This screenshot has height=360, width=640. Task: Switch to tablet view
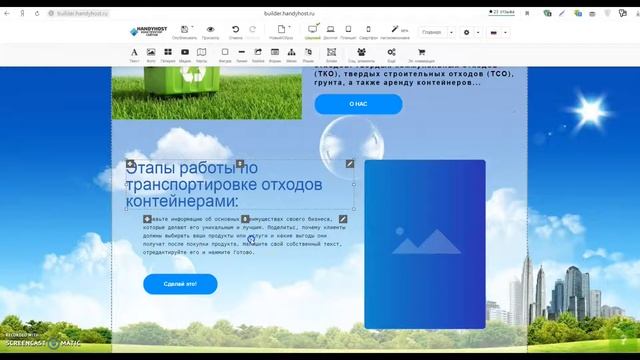[x=348, y=29]
